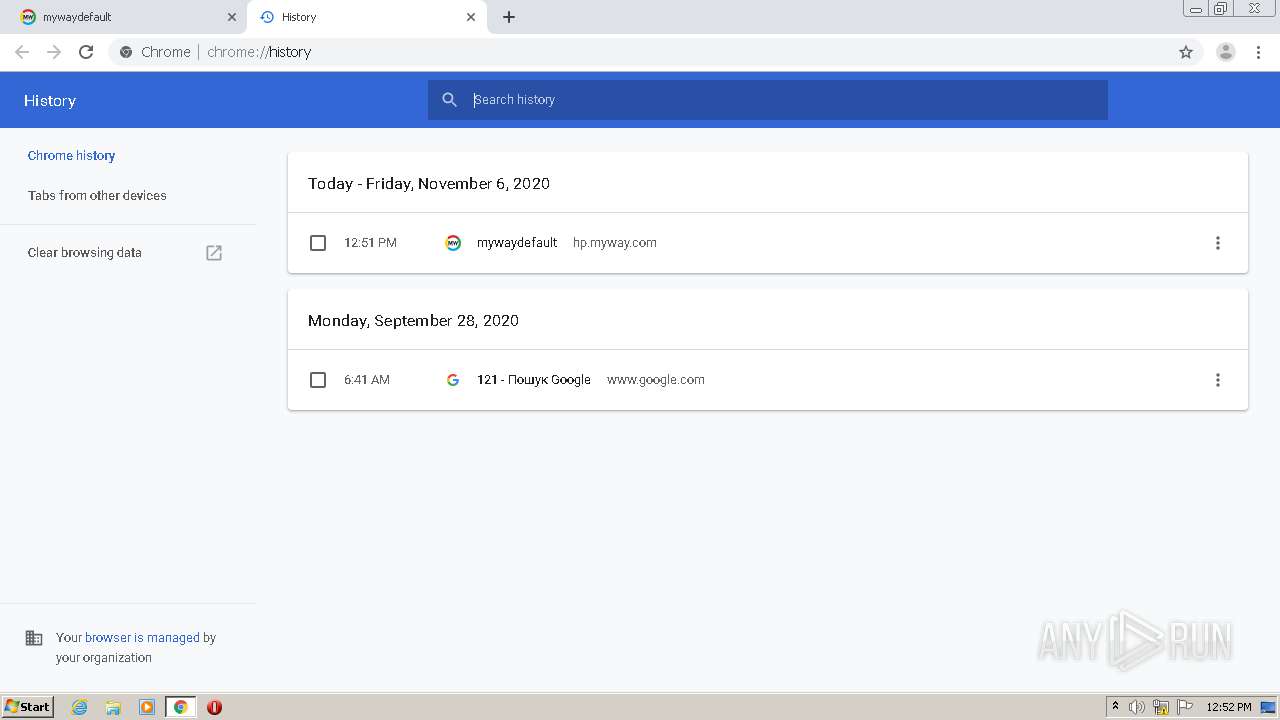This screenshot has width=1280, height=720.
Task: Open the media player taskbar icon
Action: point(147,707)
